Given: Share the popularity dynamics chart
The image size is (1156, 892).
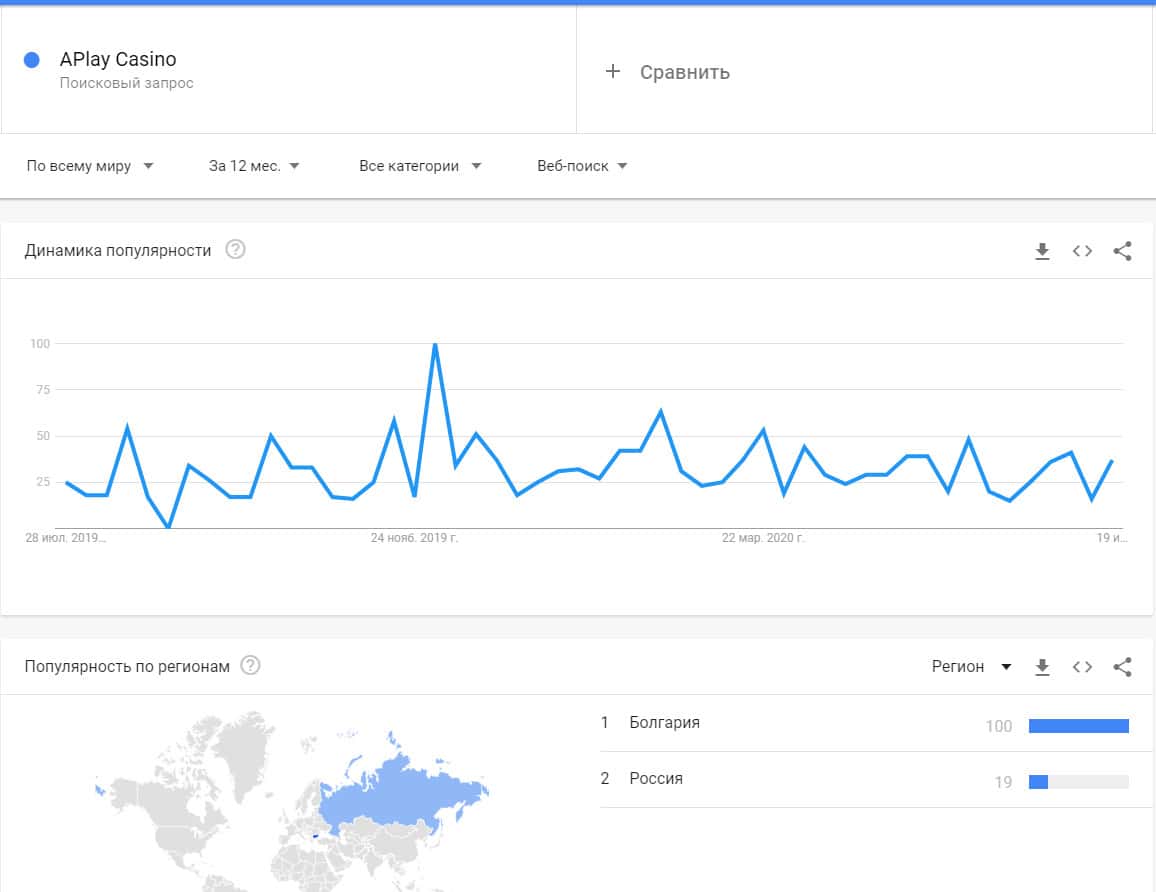Looking at the screenshot, I should (x=1122, y=251).
